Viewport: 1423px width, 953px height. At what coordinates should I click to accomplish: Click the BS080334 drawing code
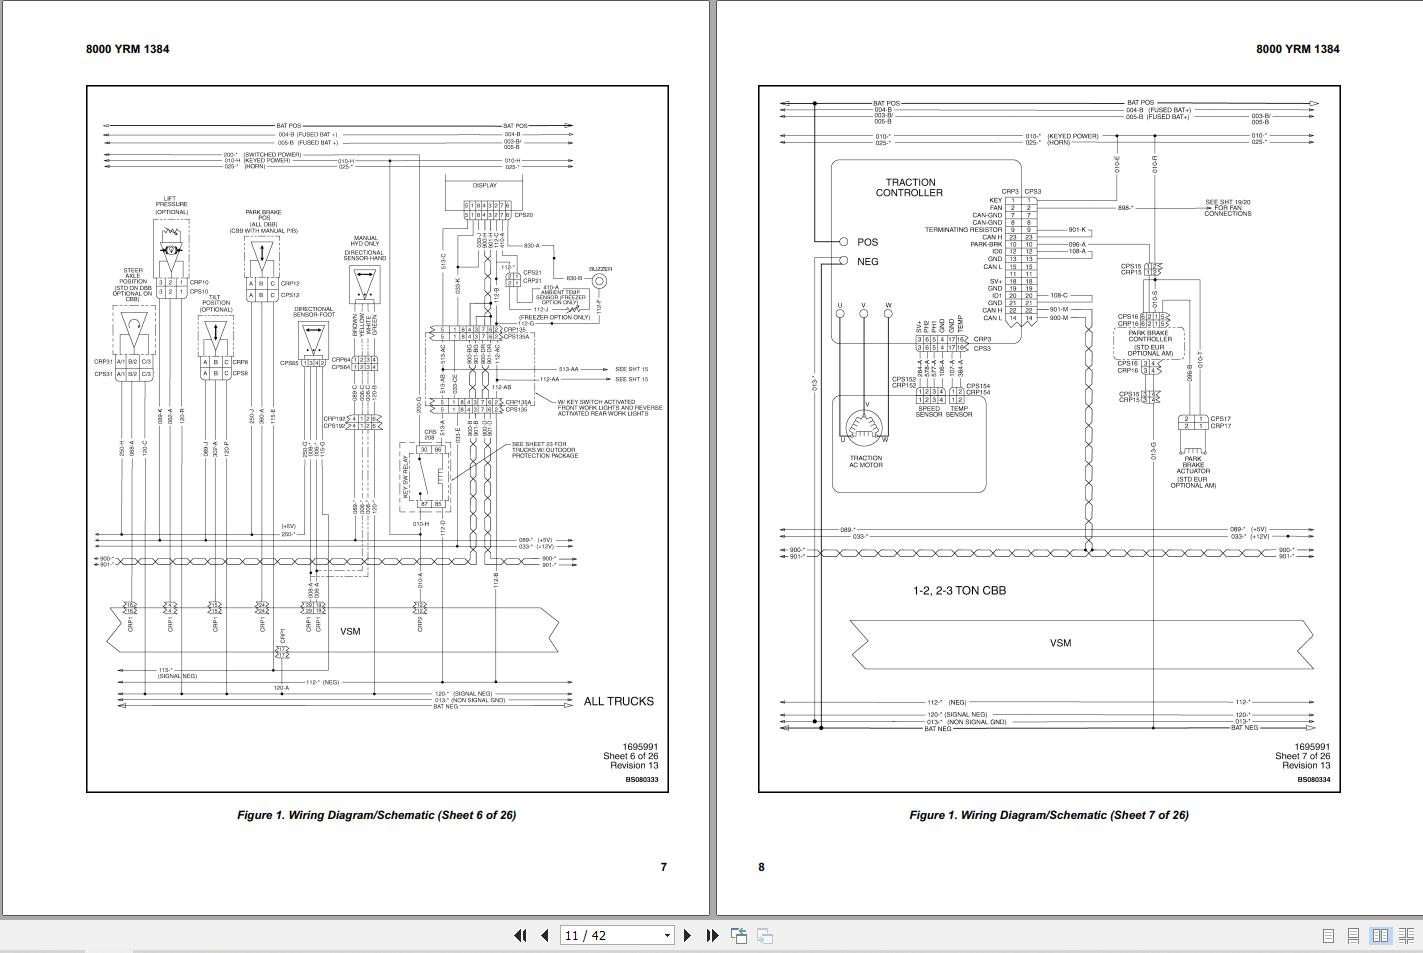click(x=1314, y=780)
